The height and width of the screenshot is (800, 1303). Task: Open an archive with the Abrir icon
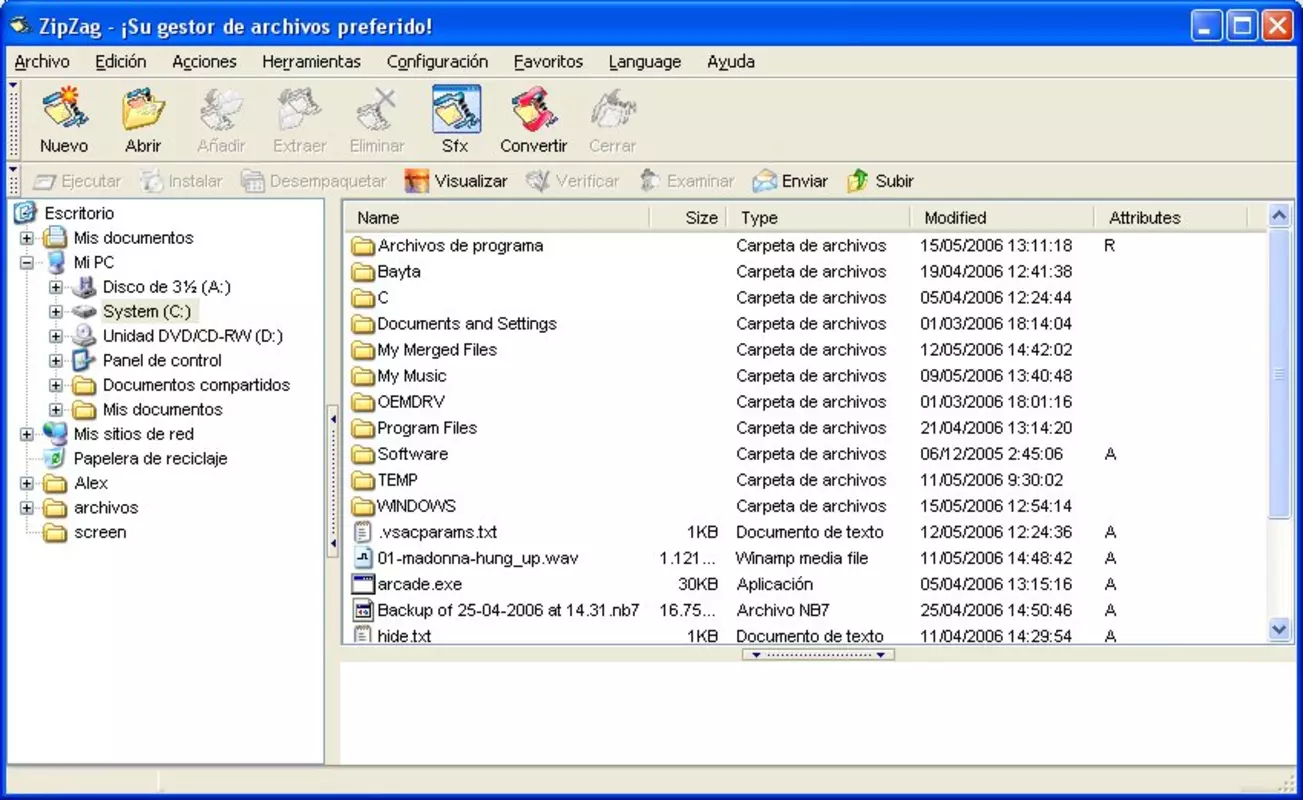143,110
